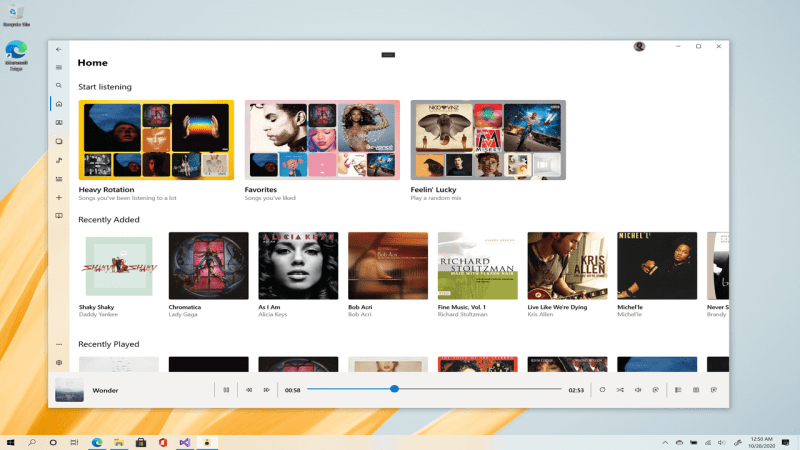800x450 pixels.
Task: Expand the hidden system tray icons chevron
Action: (665, 442)
